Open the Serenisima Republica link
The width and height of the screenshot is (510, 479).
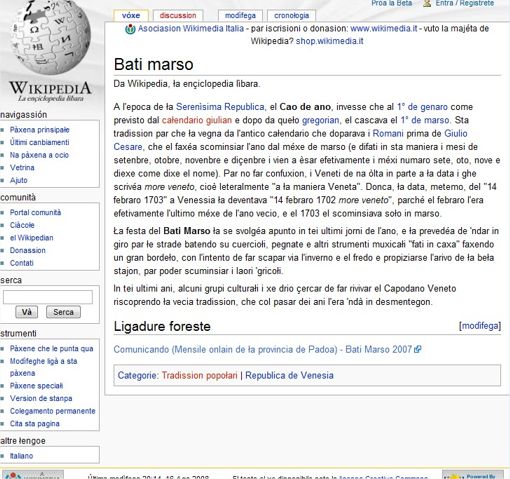tap(220, 107)
